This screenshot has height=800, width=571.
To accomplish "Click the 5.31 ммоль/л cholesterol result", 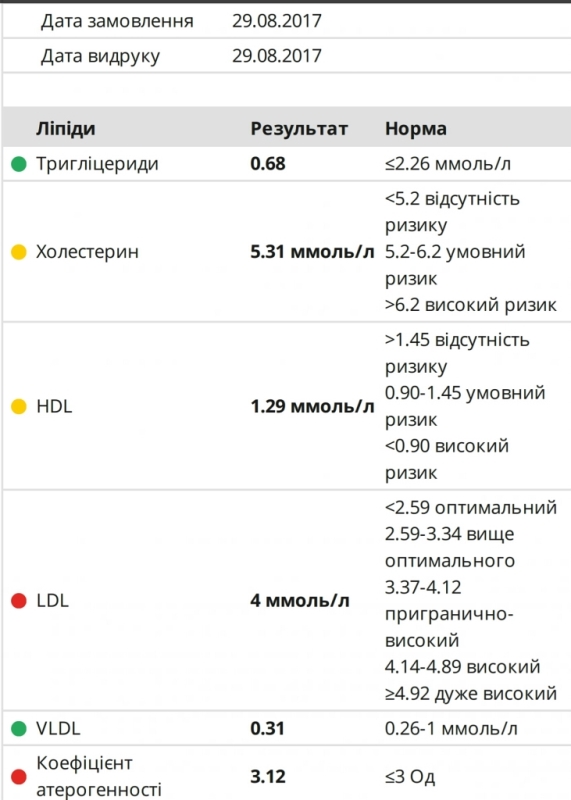I will 312,252.
